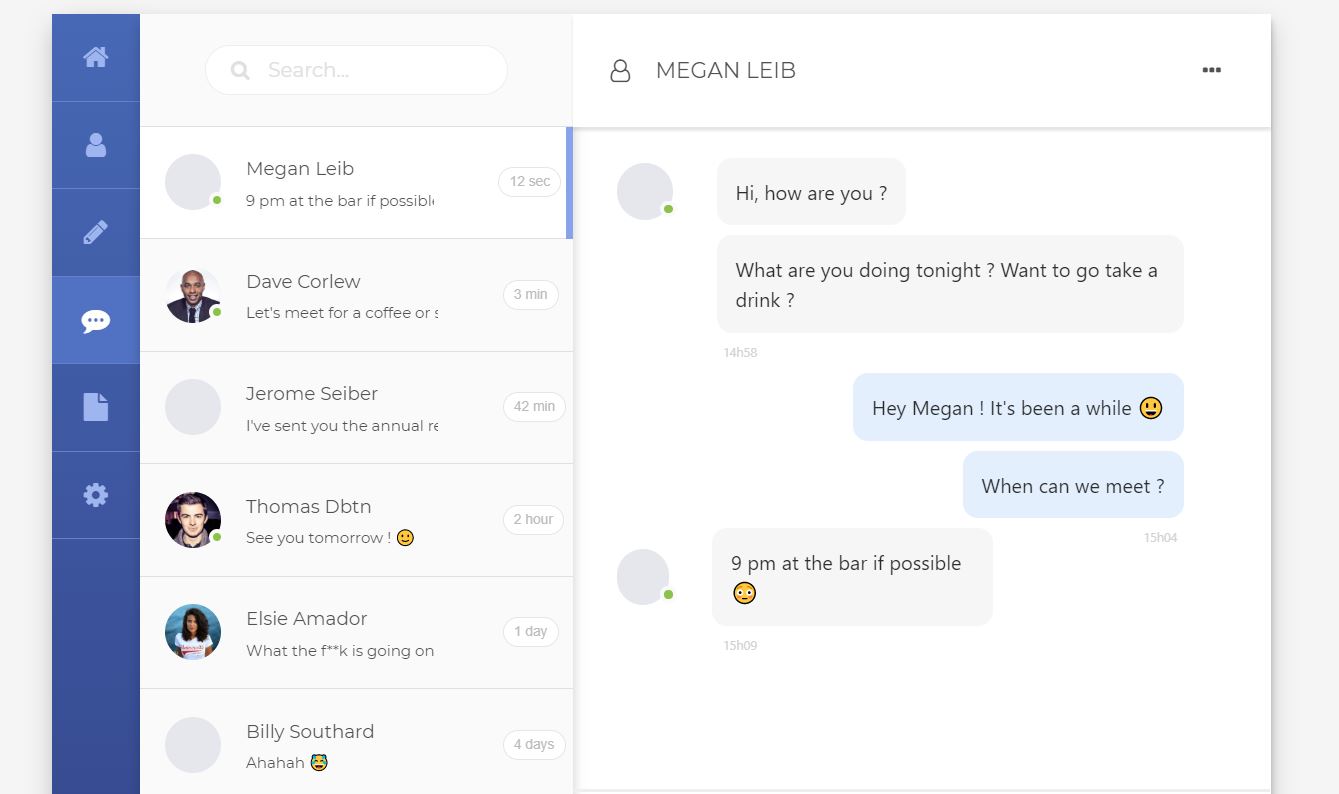Go to the Home sidebar icon

96,57
